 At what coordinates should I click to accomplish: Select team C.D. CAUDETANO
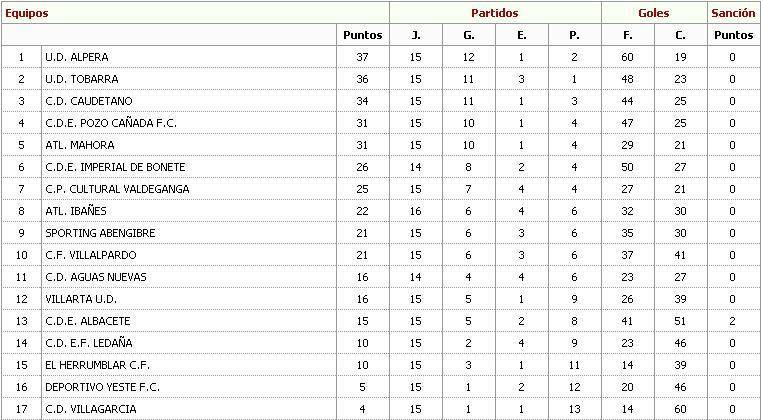[x=89, y=101]
